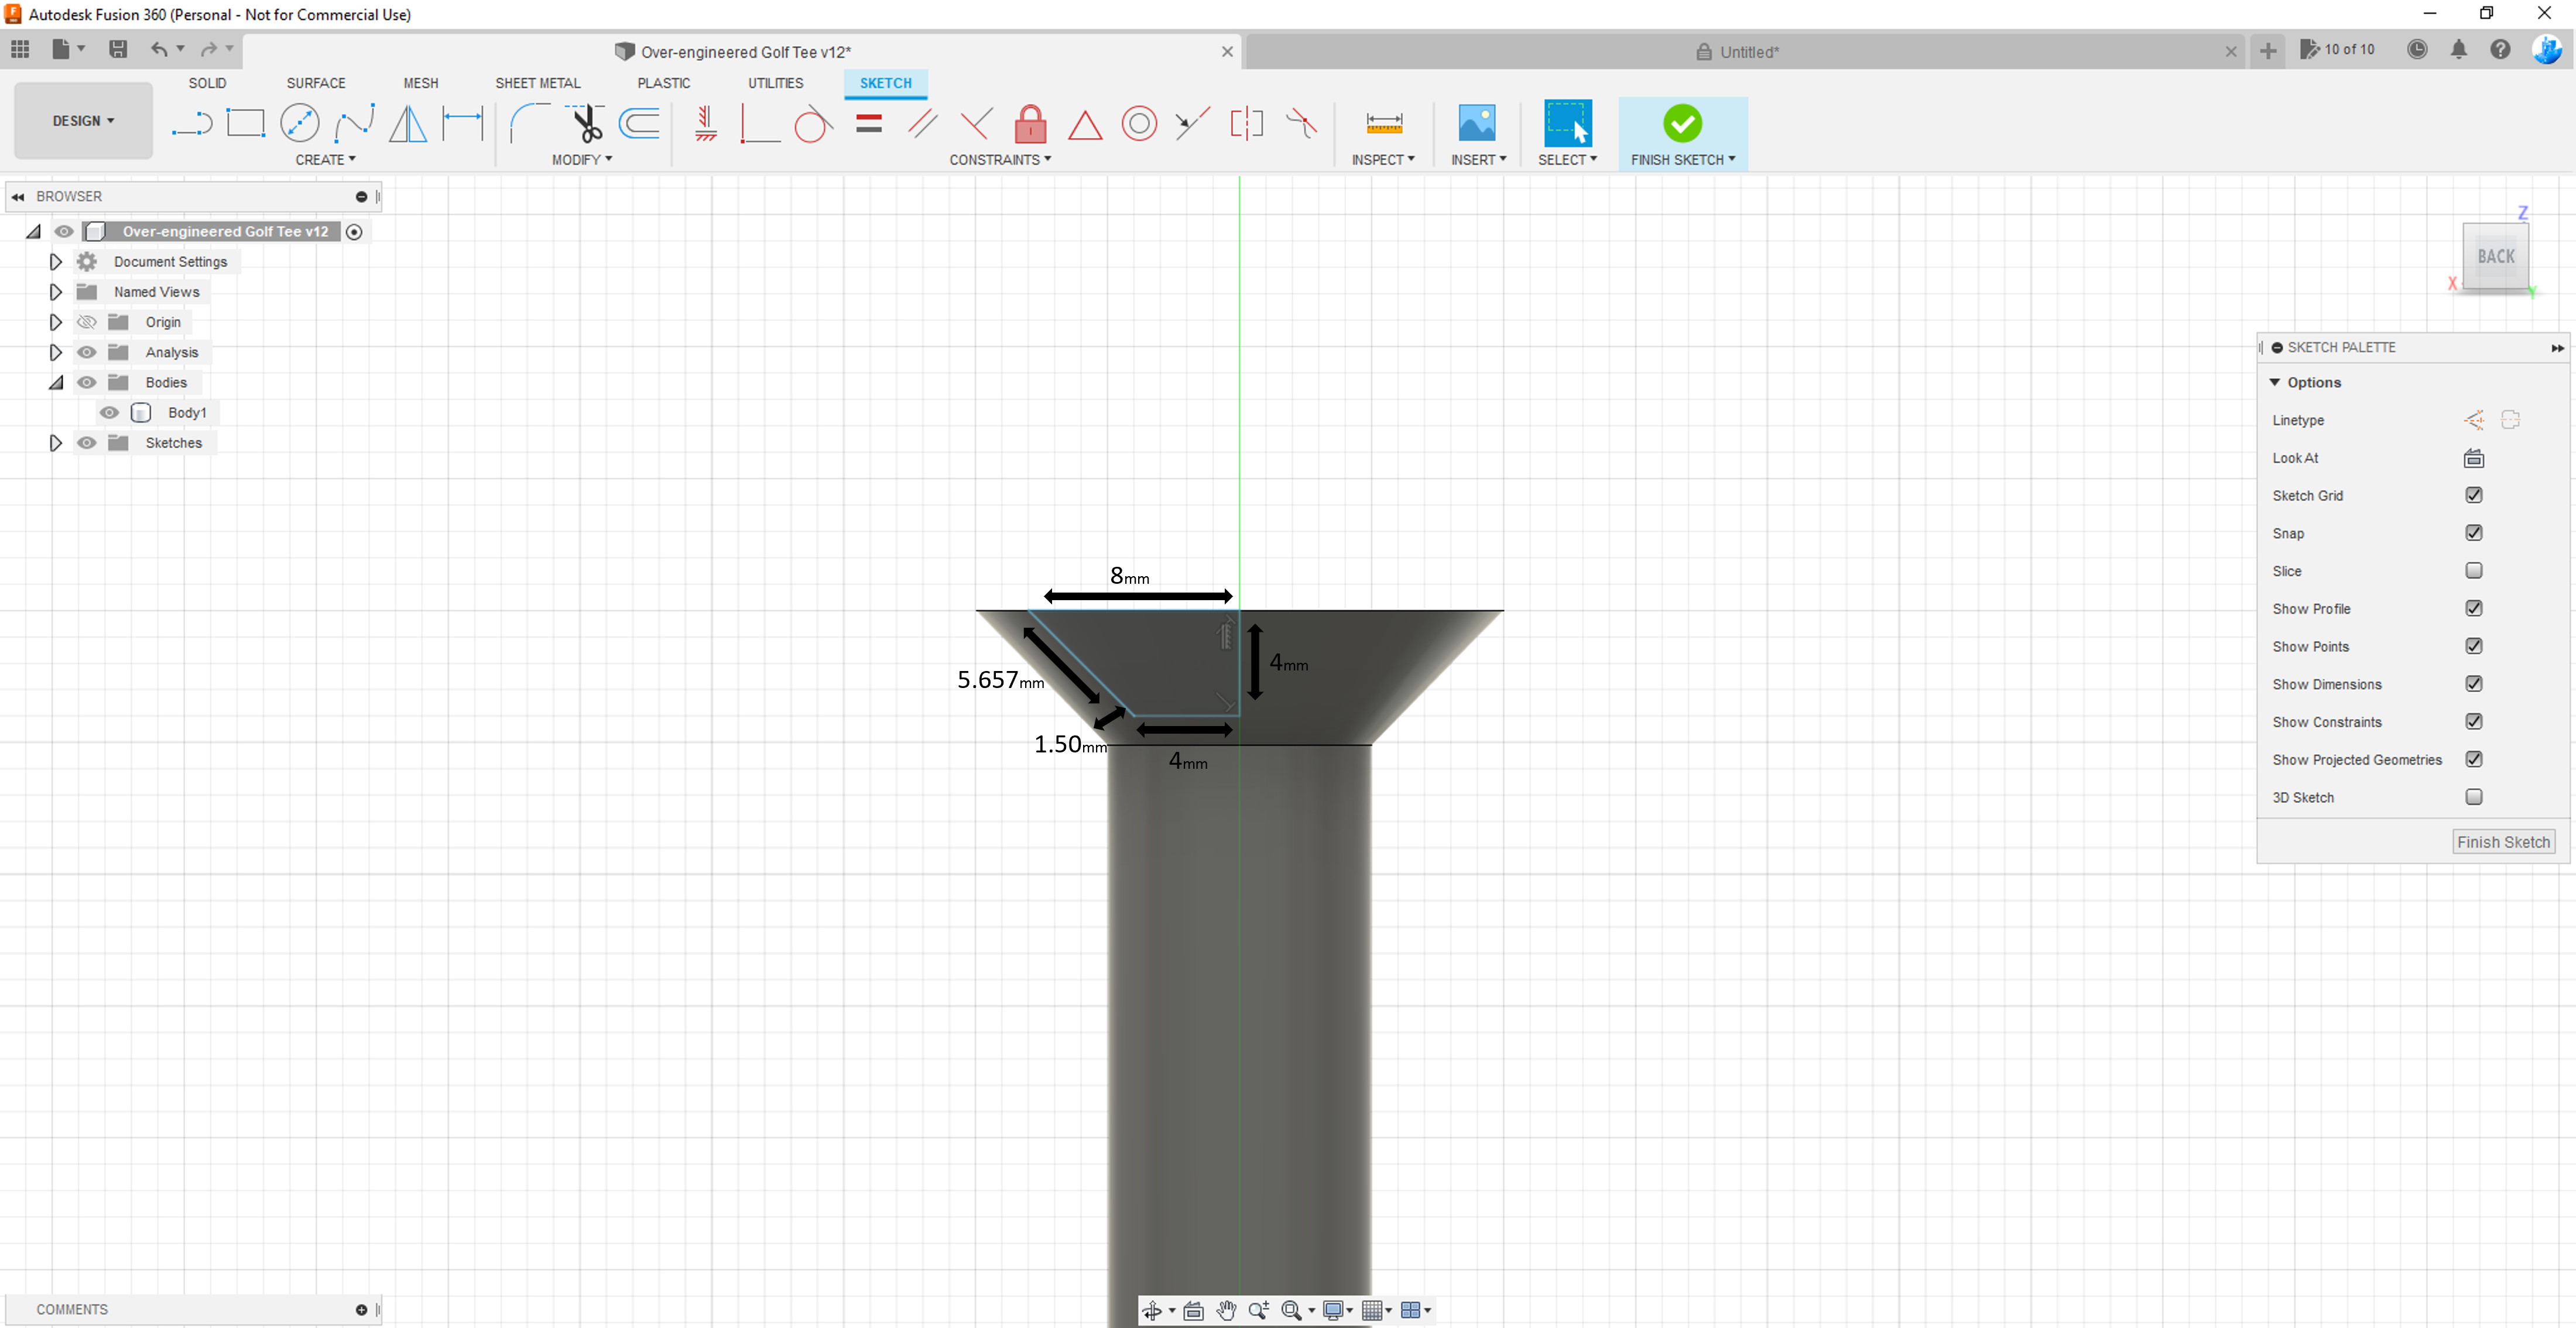Toggle the Show Profile checkbox

pyautogui.click(x=2473, y=608)
